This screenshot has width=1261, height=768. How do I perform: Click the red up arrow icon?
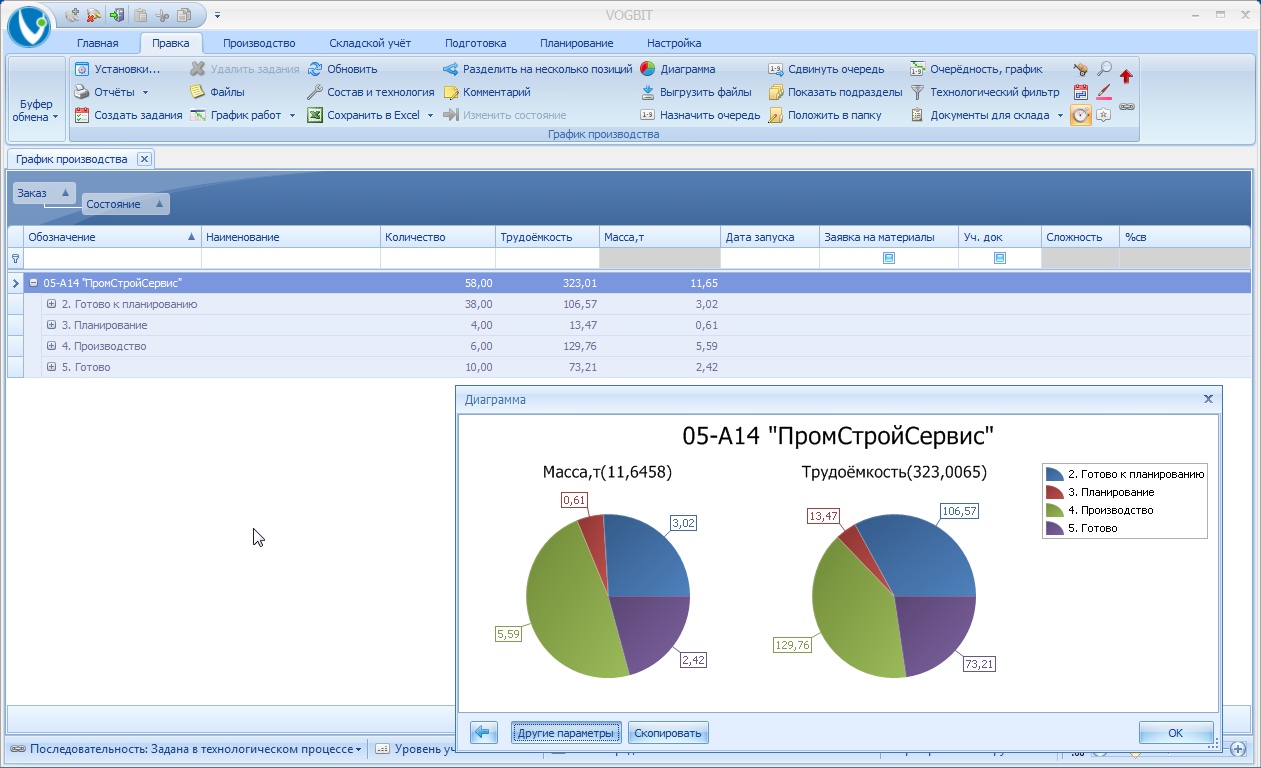click(x=1126, y=76)
